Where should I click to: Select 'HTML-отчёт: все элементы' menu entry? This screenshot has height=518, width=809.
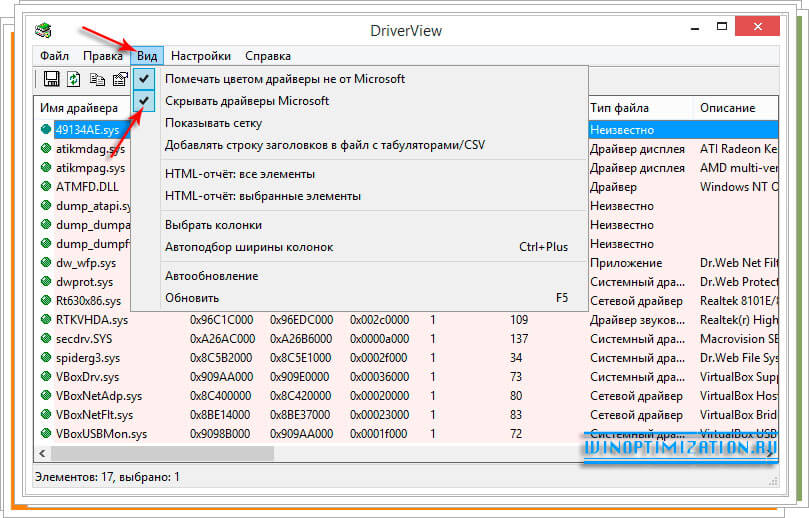point(240,174)
